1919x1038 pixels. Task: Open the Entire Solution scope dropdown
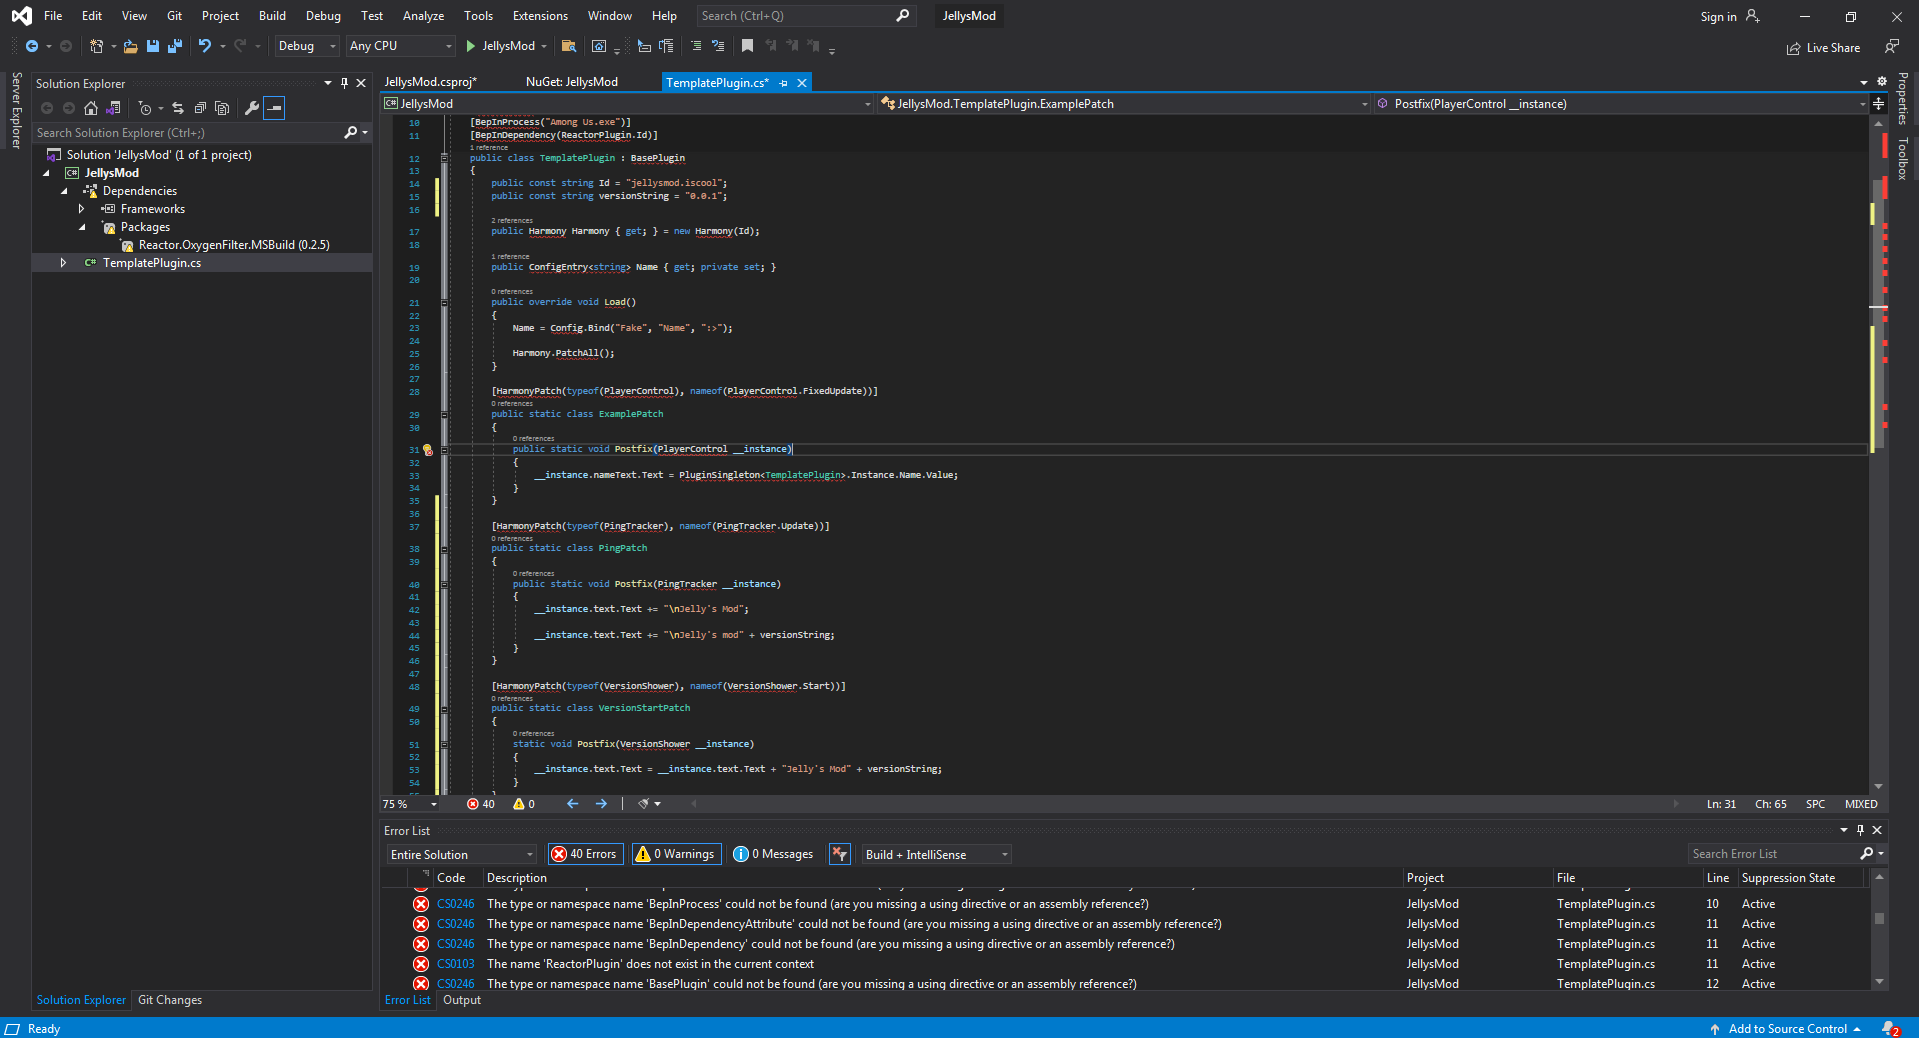pyautogui.click(x=462, y=854)
